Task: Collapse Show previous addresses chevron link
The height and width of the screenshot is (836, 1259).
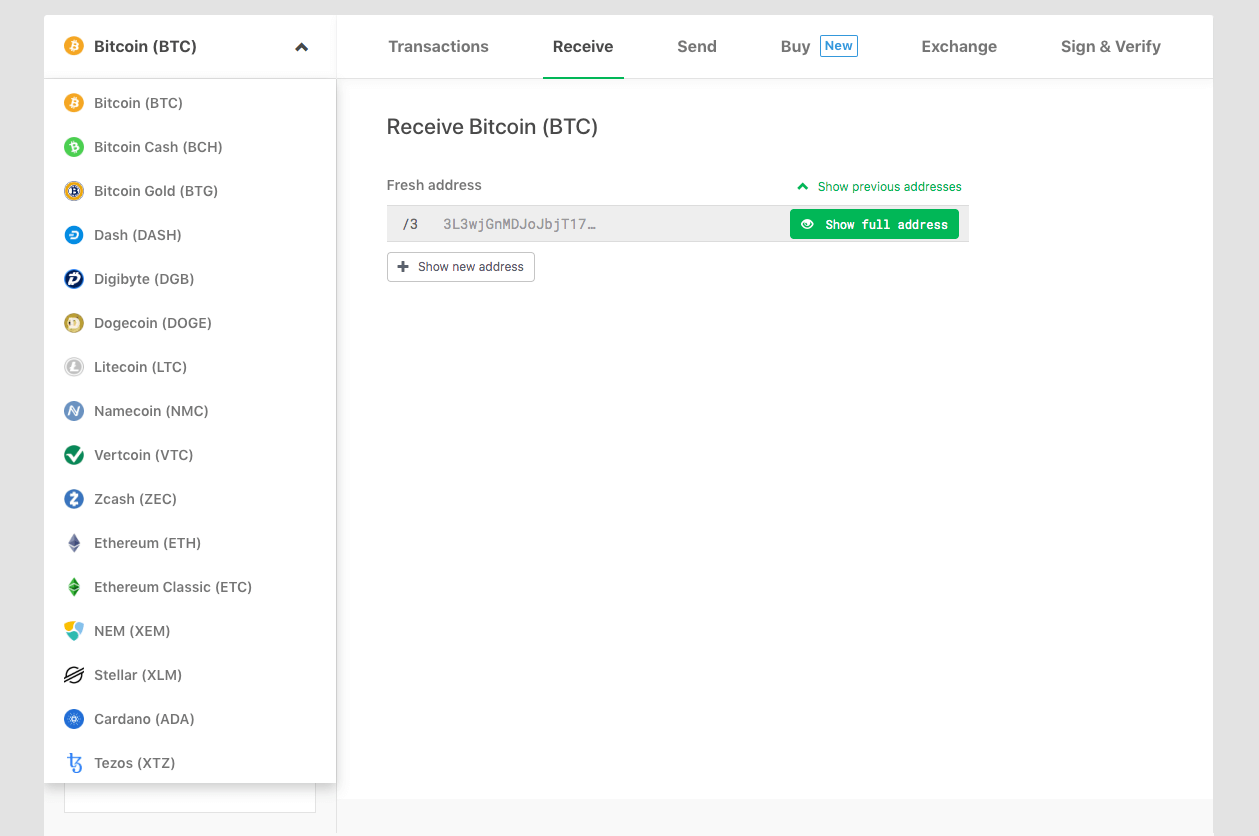Action: (879, 187)
